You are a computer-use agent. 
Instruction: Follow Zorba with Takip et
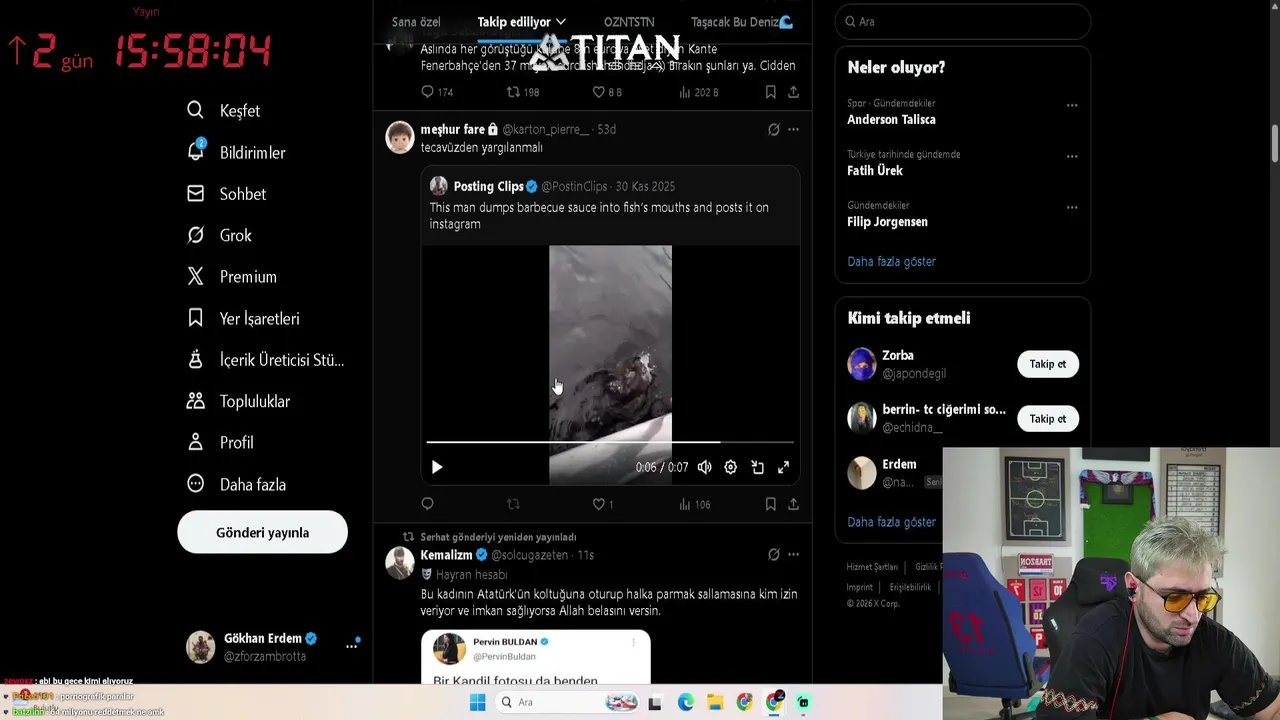[x=1048, y=364]
